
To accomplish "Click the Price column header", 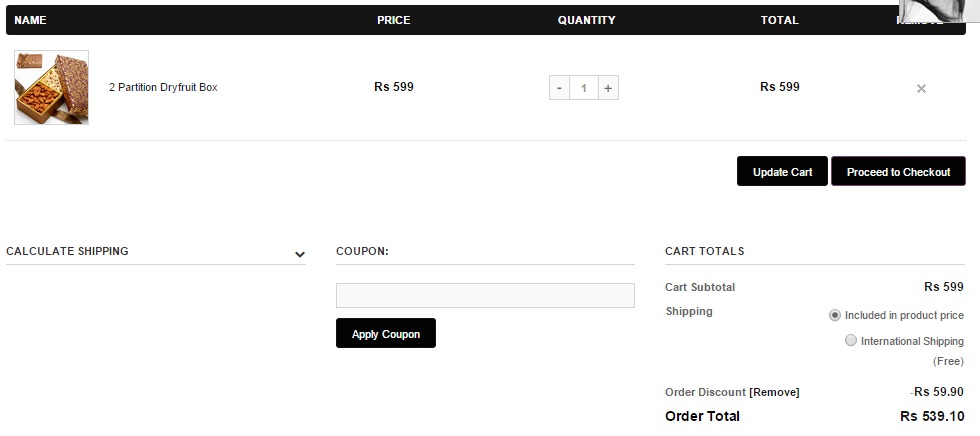I will click(x=393, y=20).
